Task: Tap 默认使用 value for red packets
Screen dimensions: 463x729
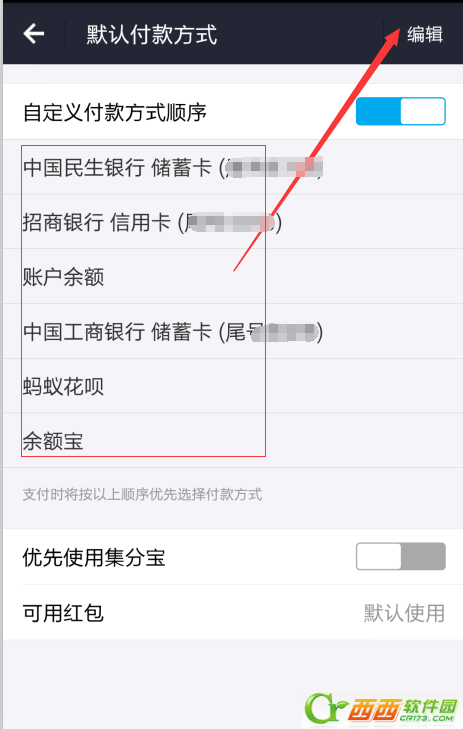Action: click(404, 613)
